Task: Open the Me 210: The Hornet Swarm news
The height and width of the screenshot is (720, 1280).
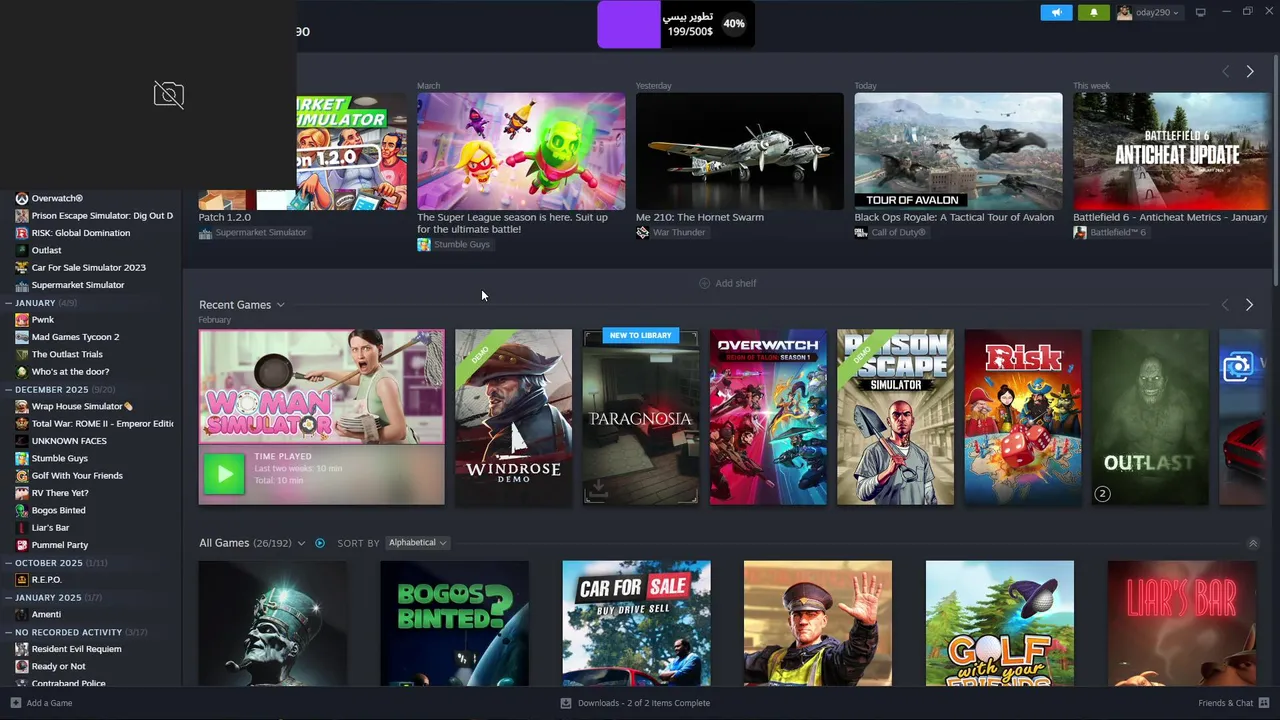Action: (739, 151)
